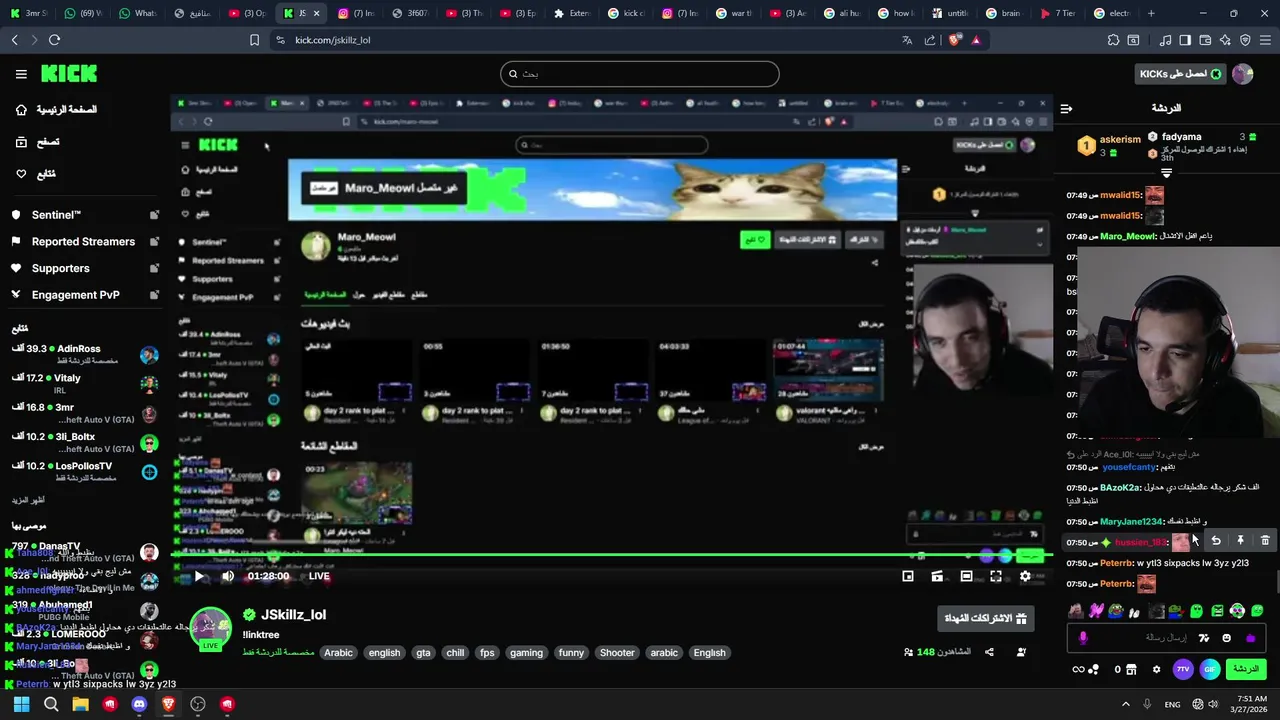The height and width of the screenshot is (720, 1280).
Task: Open Brave Leo AI sparkle icon
Action: click(1225, 40)
